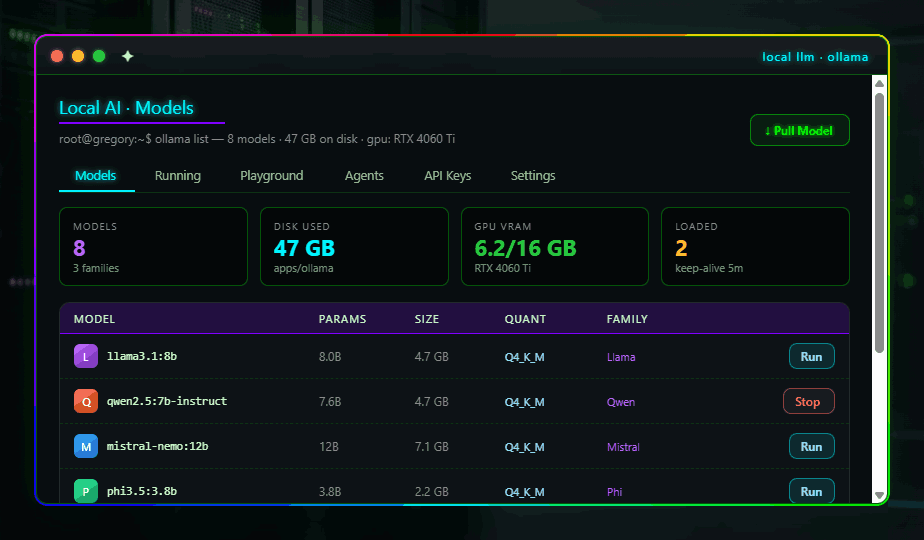Select the qwen2.5:7b-instruct model name
The width and height of the screenshot is (924, 540).
(167, 401)
